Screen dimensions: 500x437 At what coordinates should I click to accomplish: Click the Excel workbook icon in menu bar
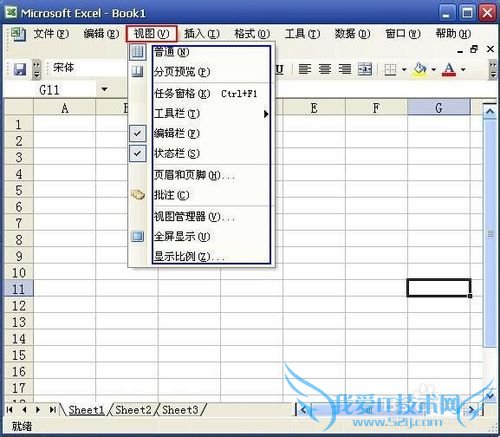click(x=17, y=34)
